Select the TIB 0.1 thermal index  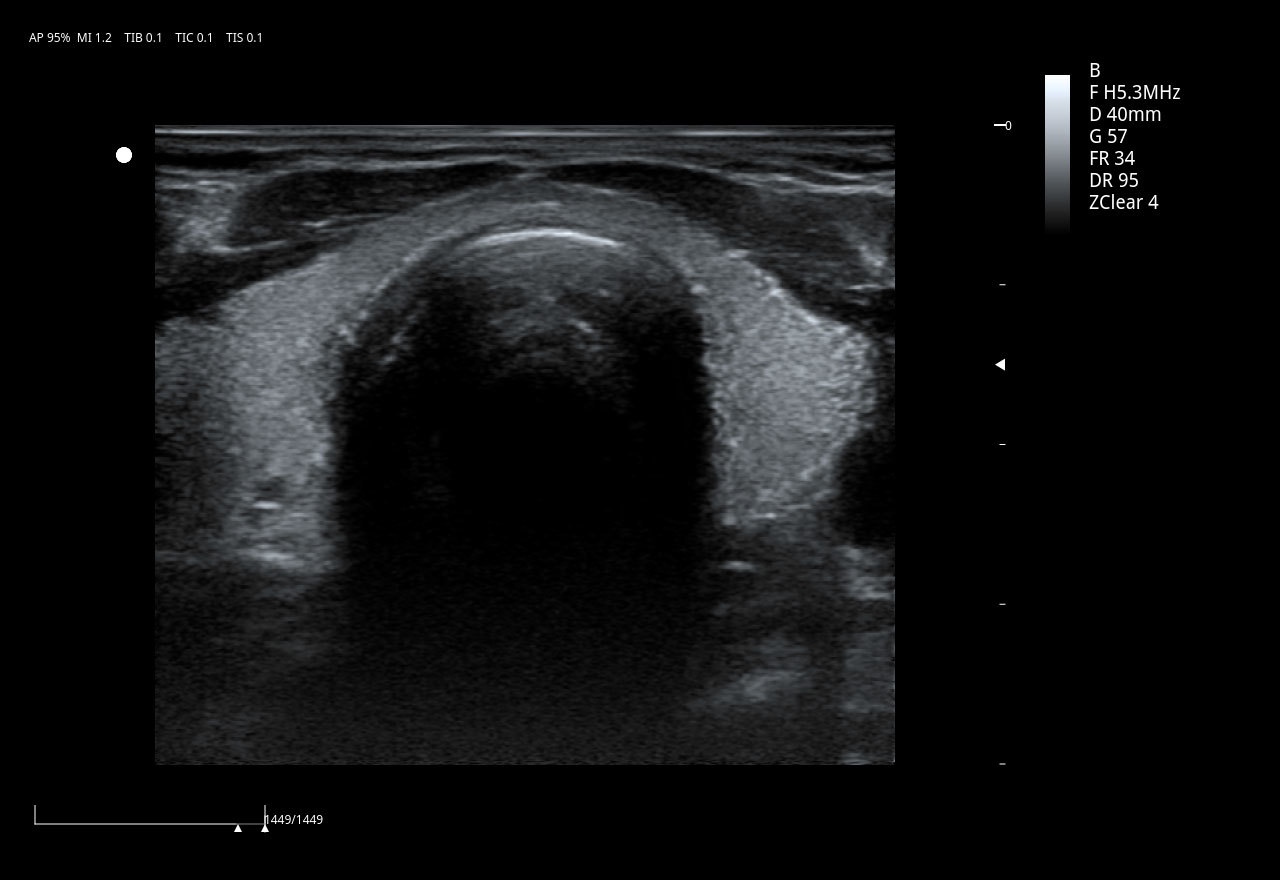143,38
